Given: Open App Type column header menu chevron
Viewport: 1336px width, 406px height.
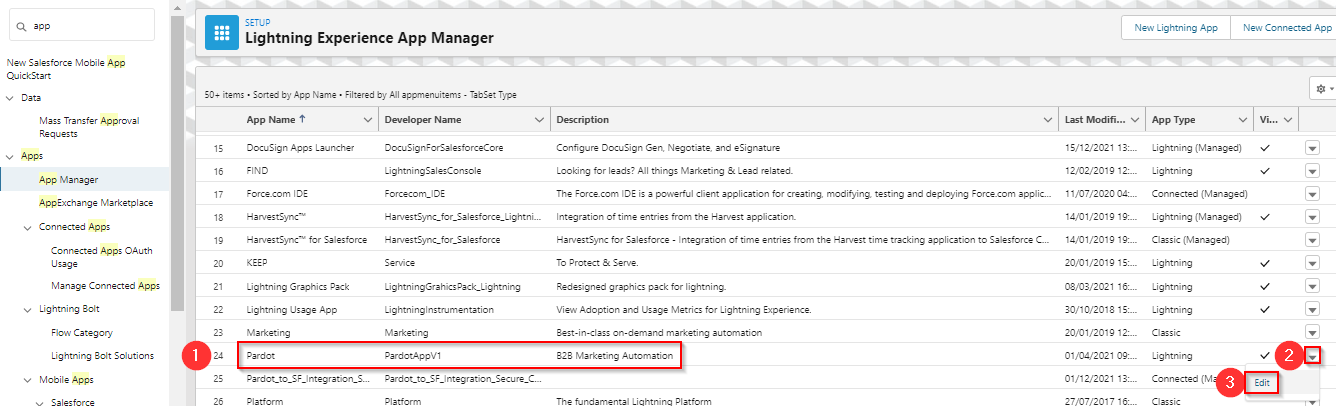Looking at the screenshot, I should coord(1244,120).
